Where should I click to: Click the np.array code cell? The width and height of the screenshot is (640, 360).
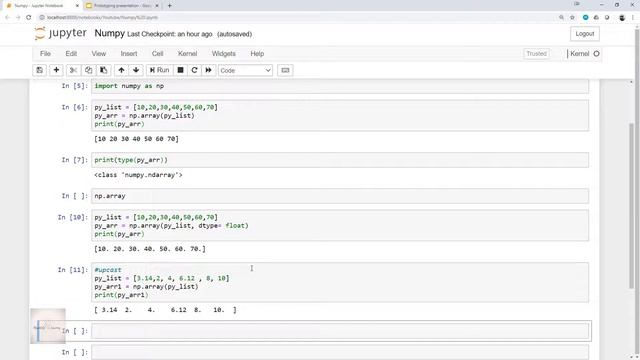point(340,196)
